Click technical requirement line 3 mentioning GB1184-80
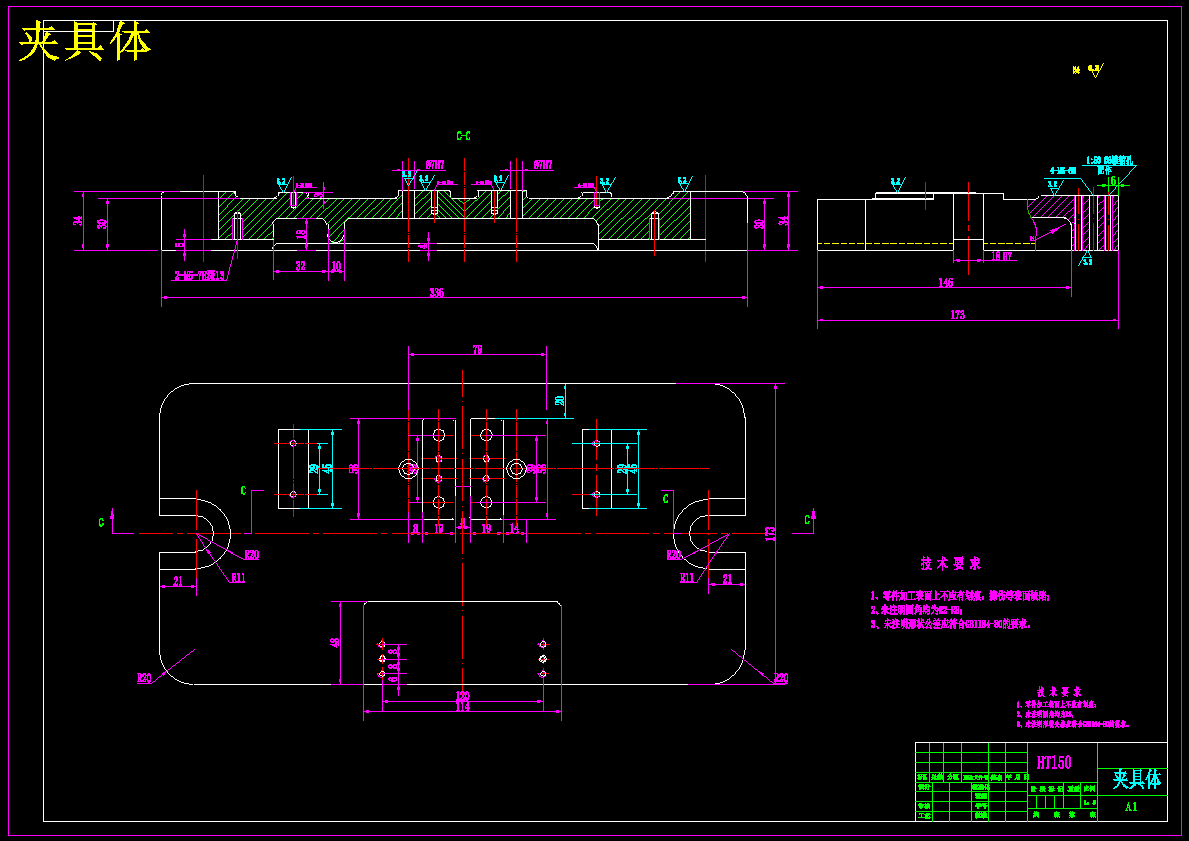 [x=950, y=624]
